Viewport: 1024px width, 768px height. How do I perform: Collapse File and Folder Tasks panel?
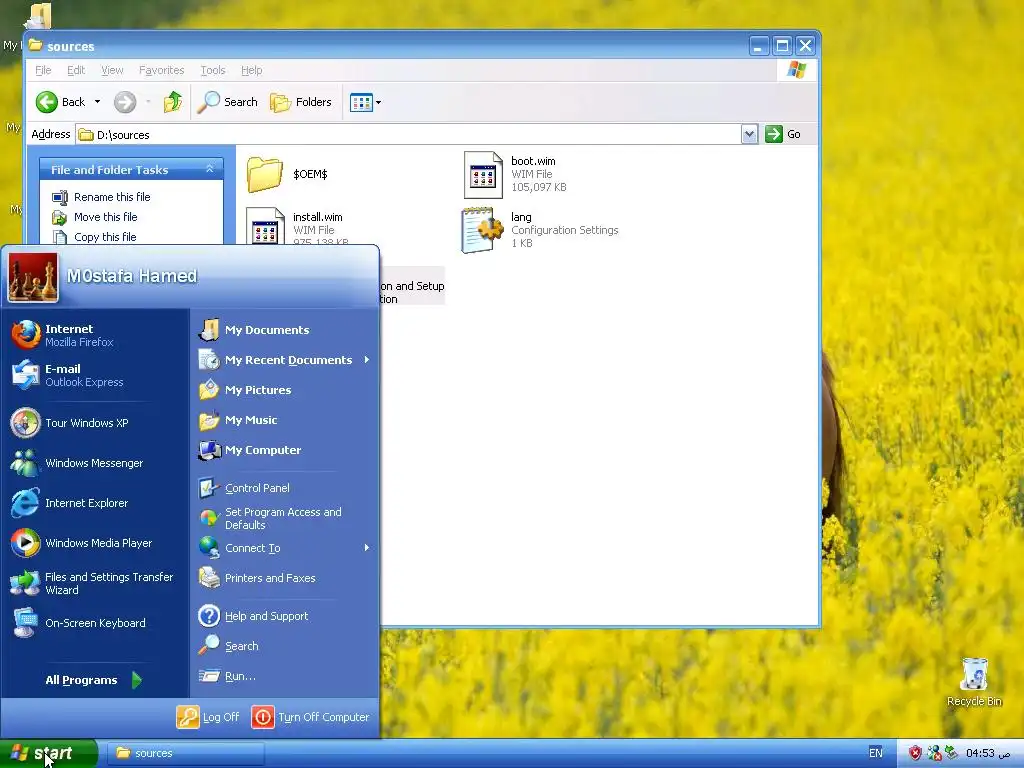[x=210, y=169]
